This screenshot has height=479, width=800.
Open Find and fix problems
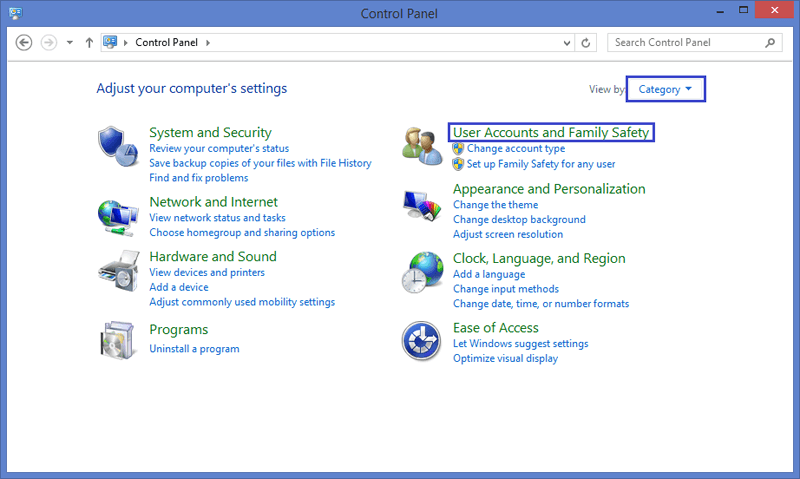click(x=198, y=178)
